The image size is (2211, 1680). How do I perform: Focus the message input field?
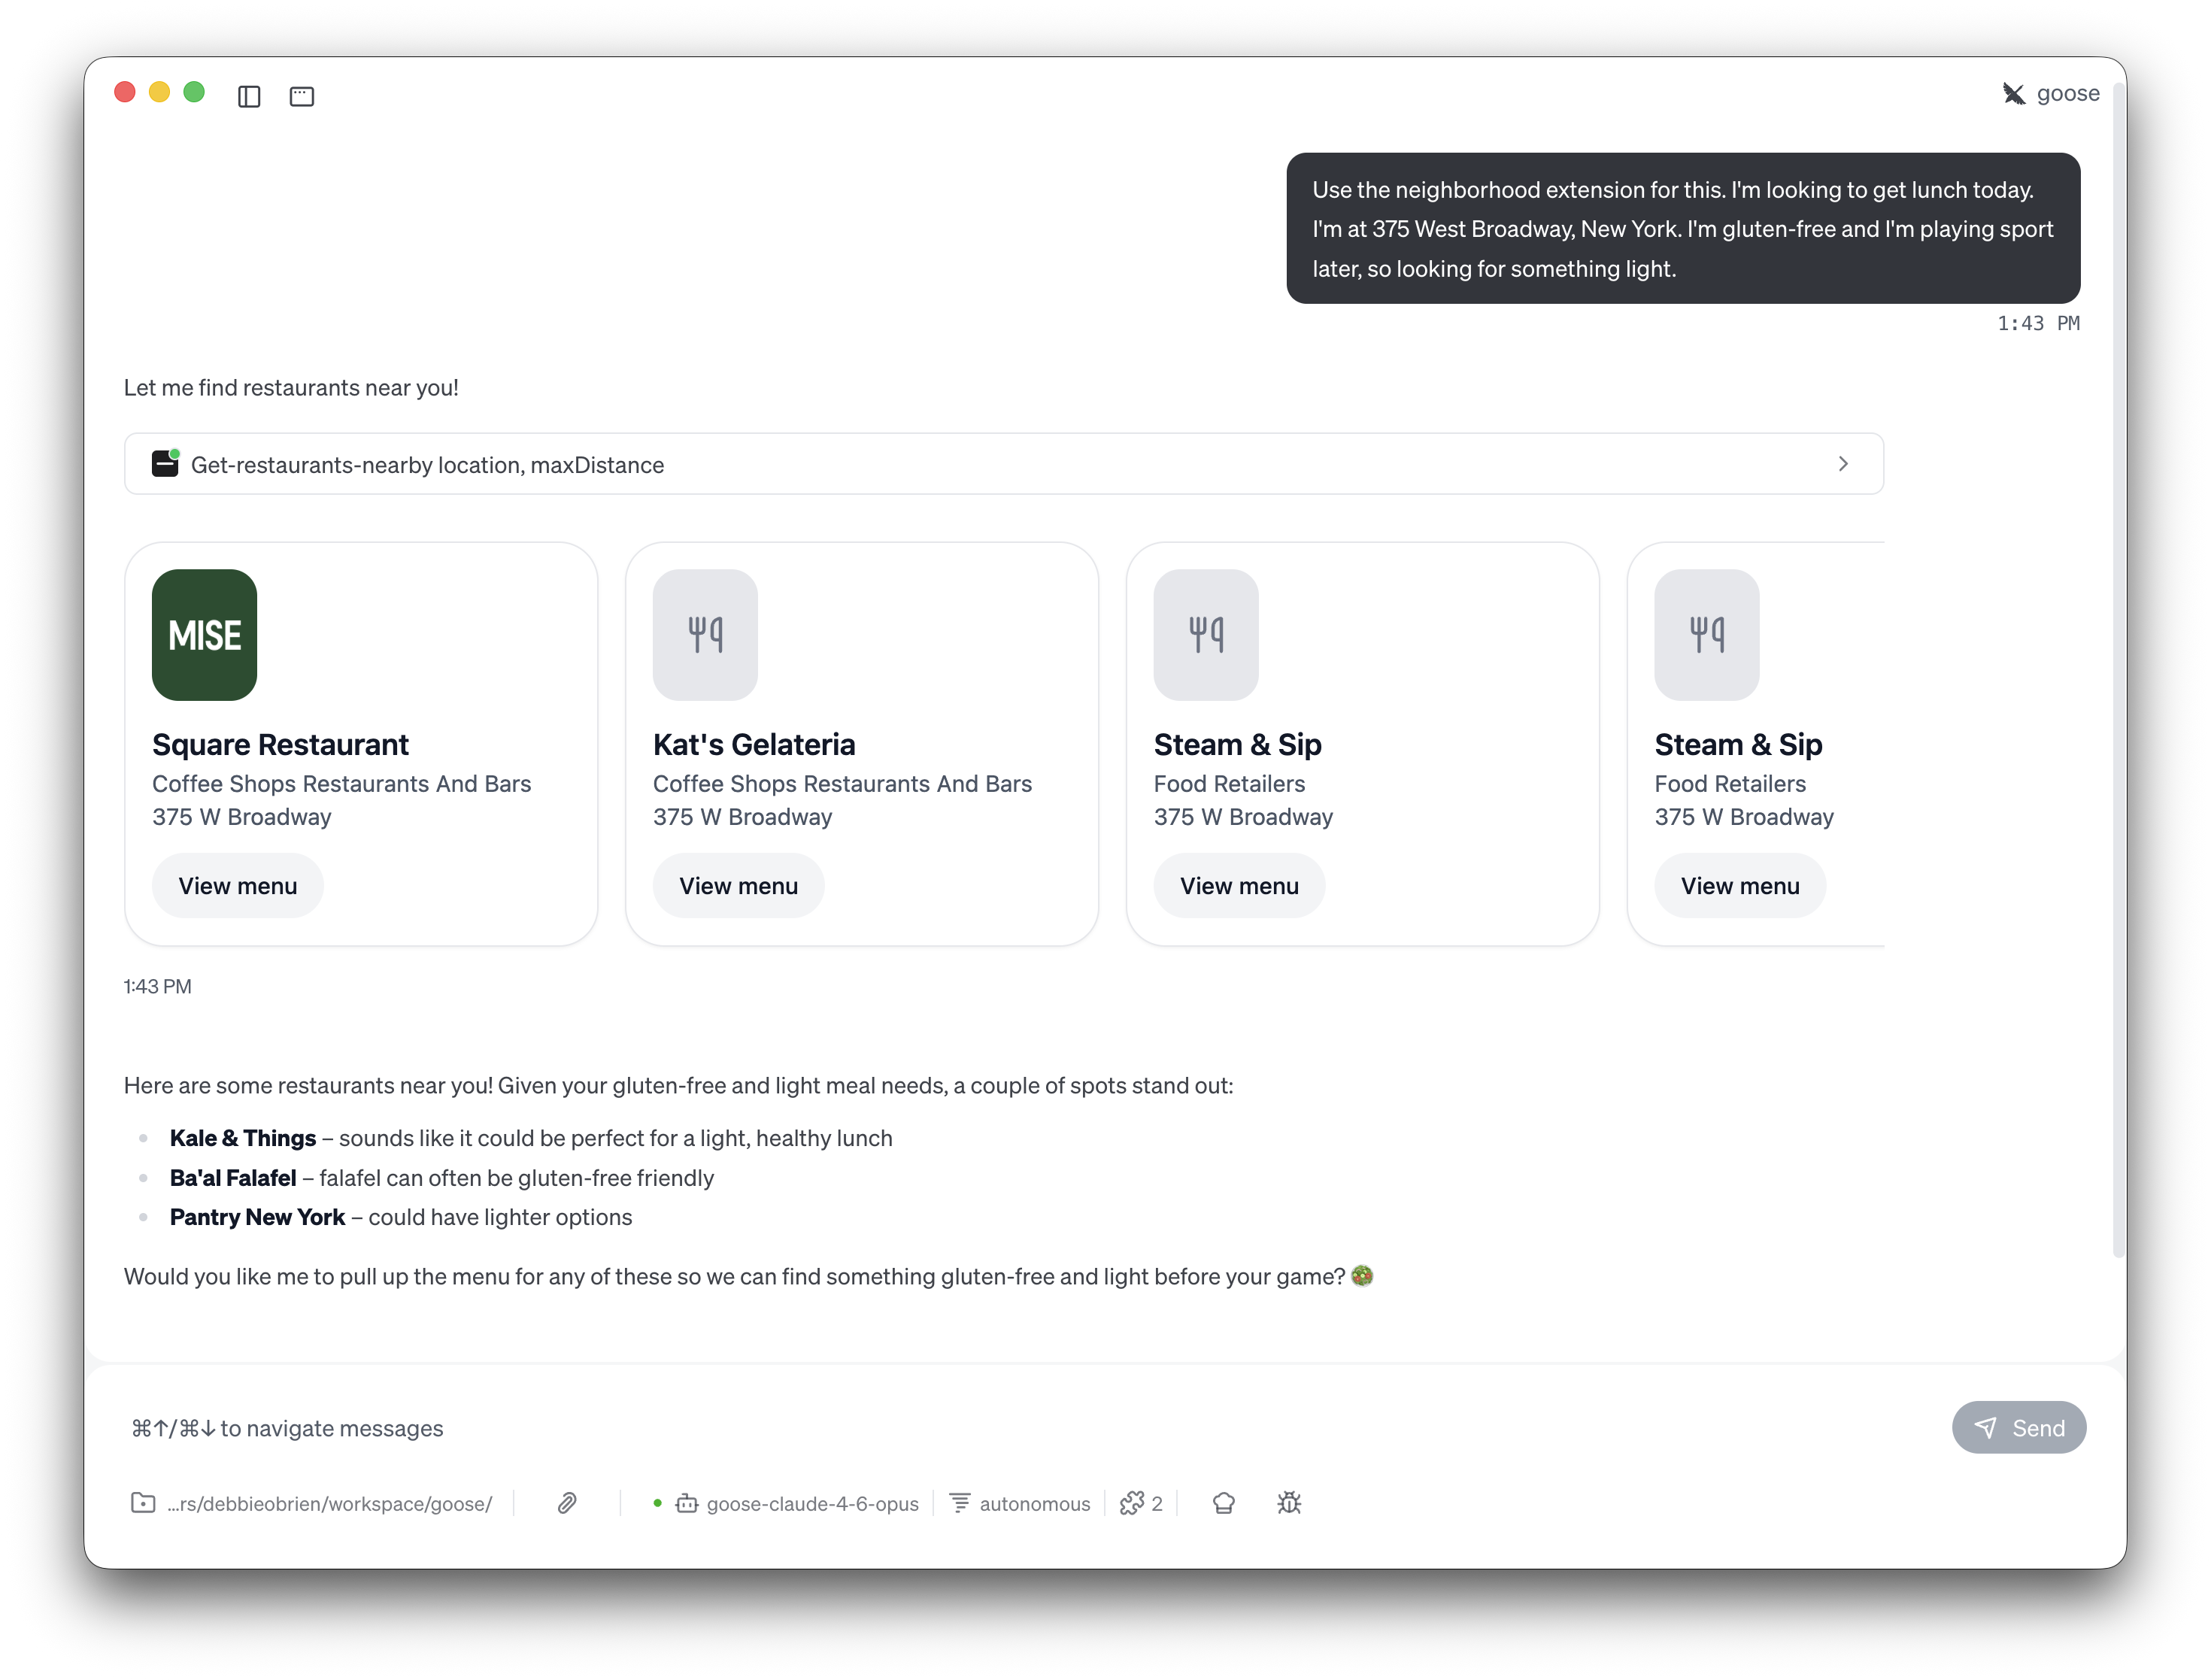pyautogui.click(x=1000, y=1428)
